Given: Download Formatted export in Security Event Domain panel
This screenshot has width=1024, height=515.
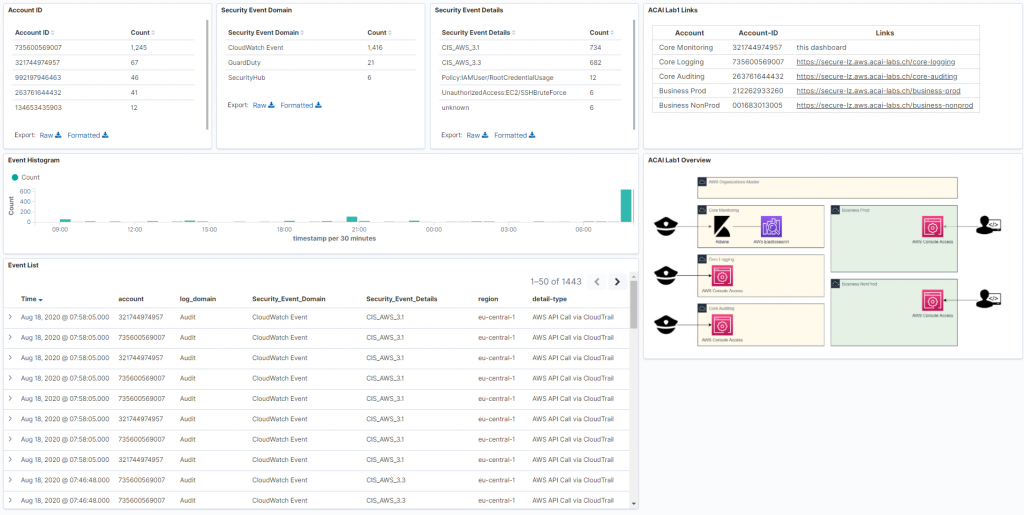Looking at the screenshot, I should tap(301, 105).
